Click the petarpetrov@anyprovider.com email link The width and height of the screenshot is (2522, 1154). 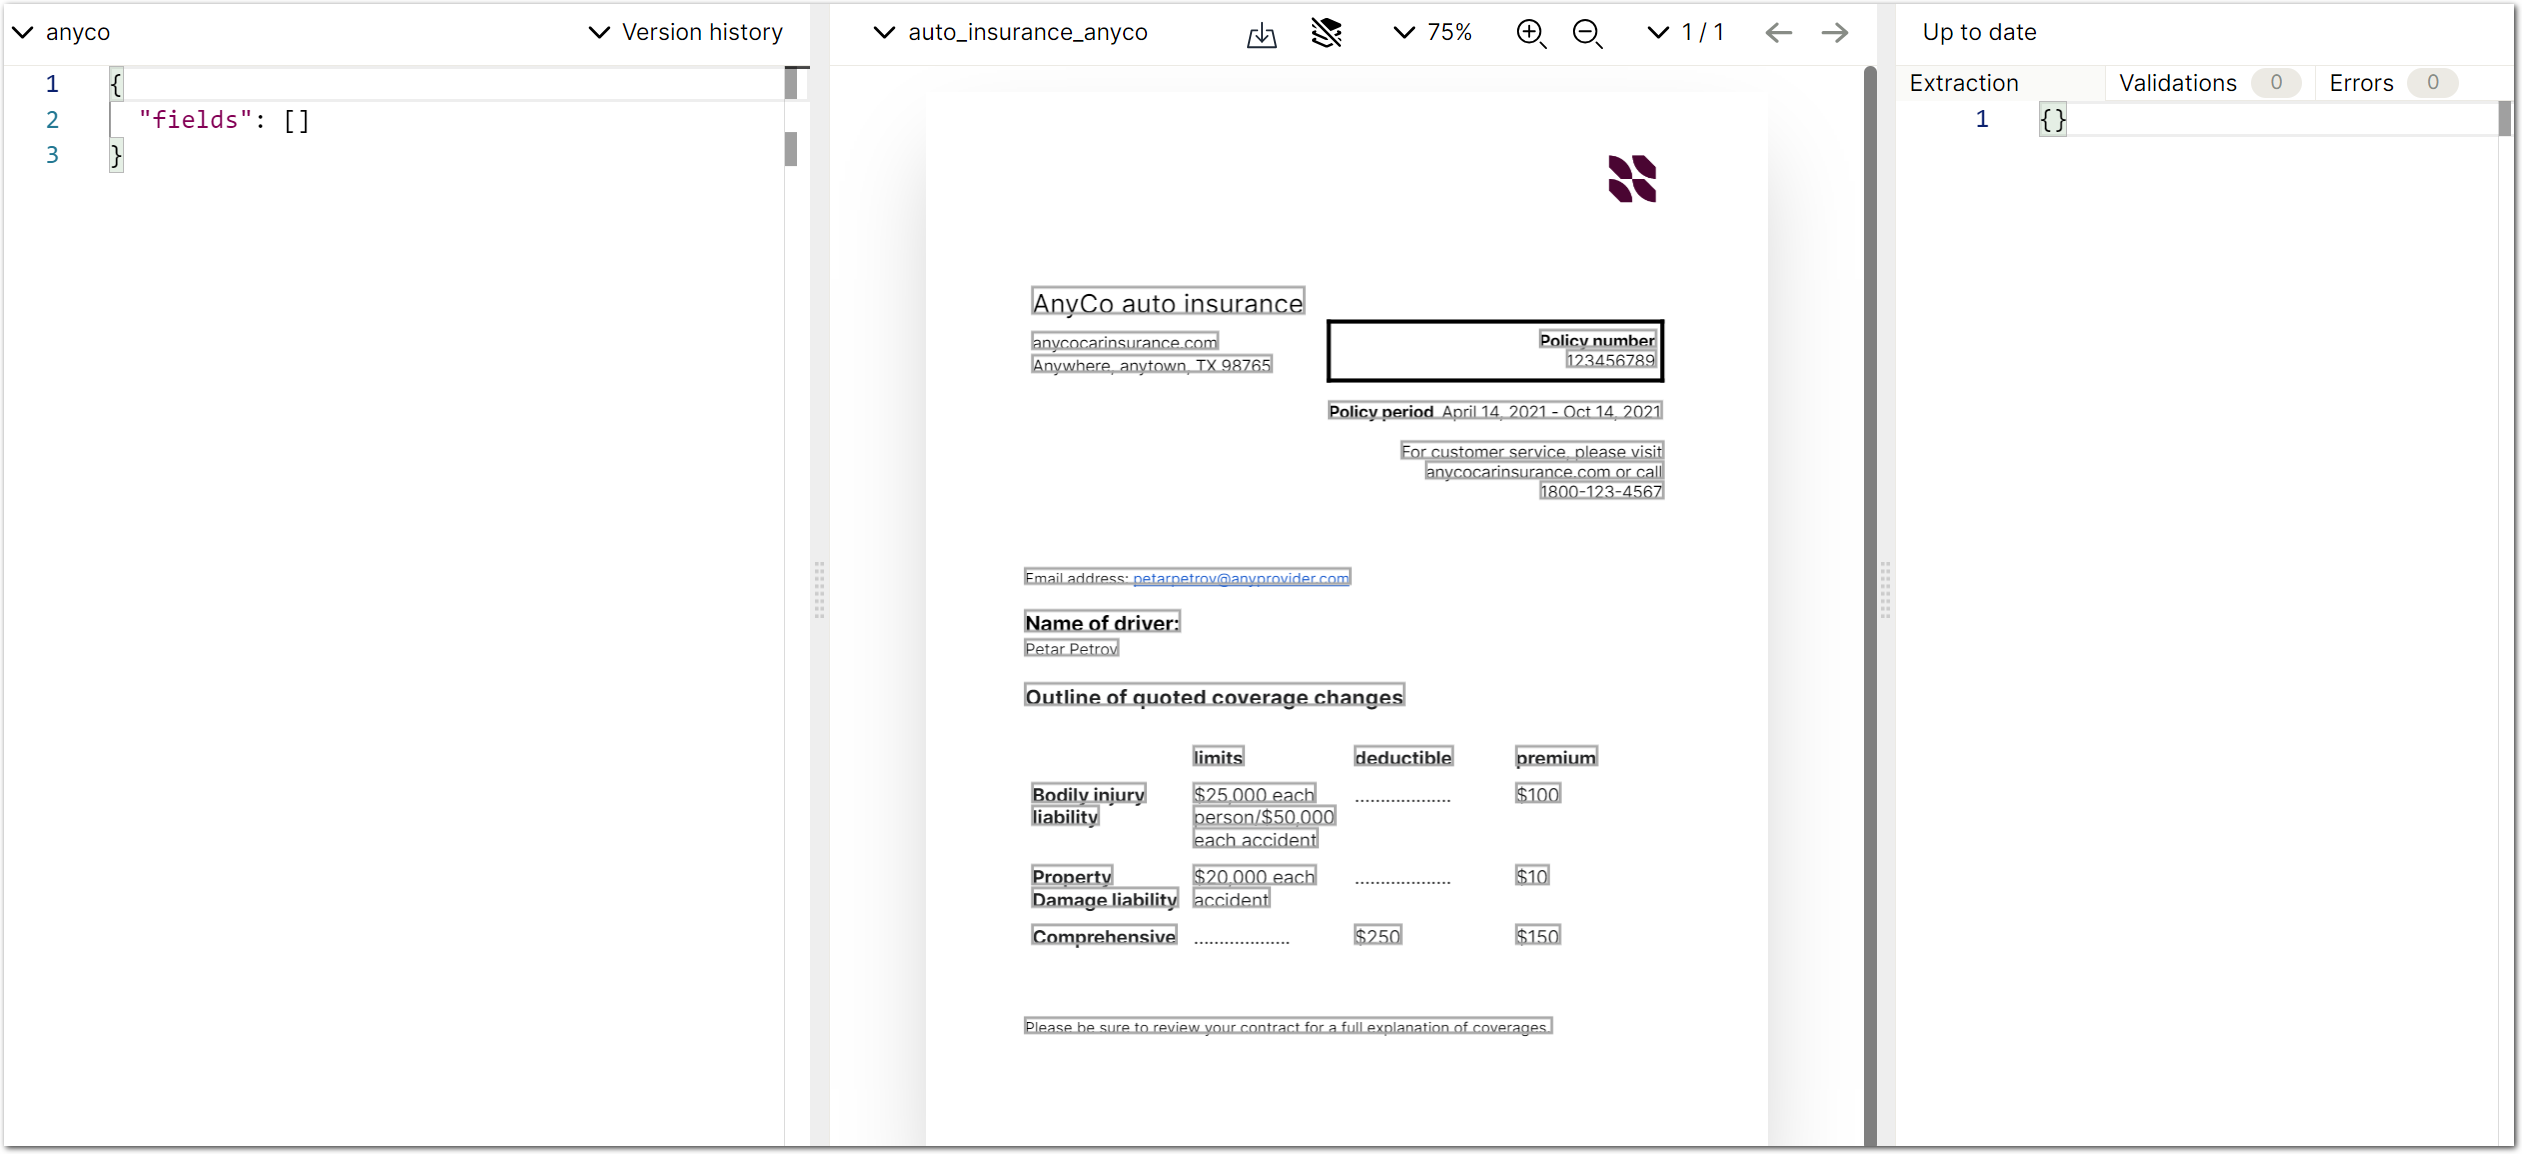click(1240, 578)
